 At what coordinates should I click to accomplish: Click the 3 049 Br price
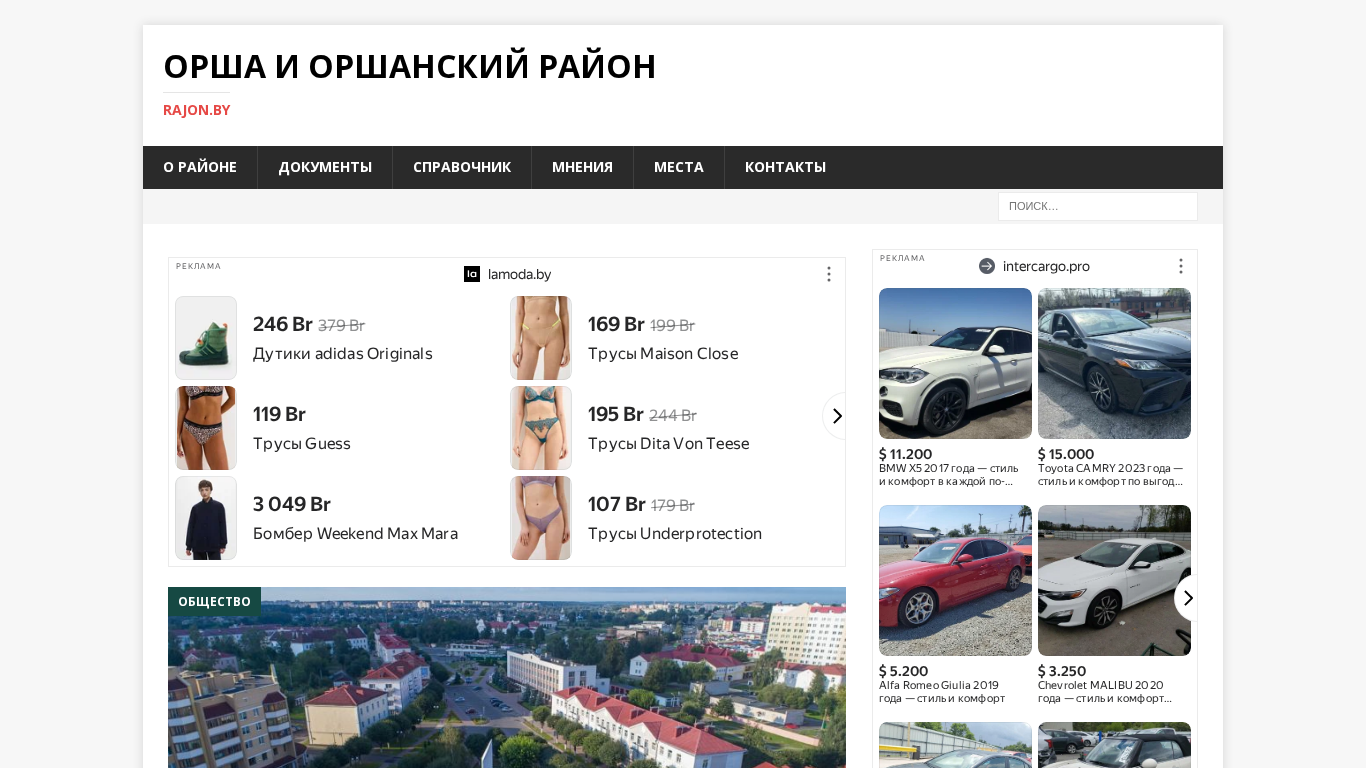click(x=292, y=504)
